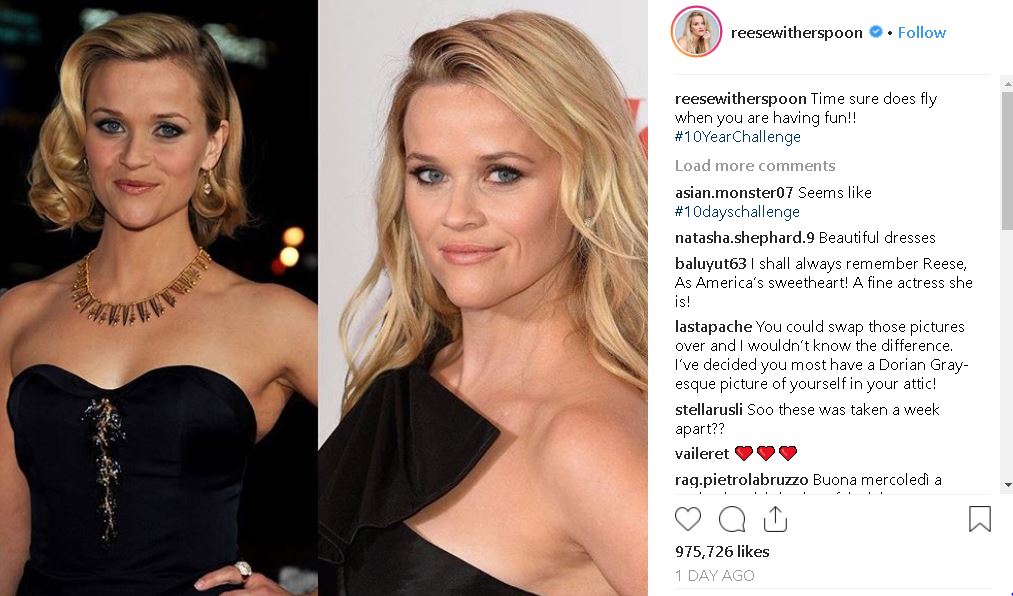Open the #10YearChallenge hashtag
This screenshot has width=1013, height=596.
(x=738, y=137)
